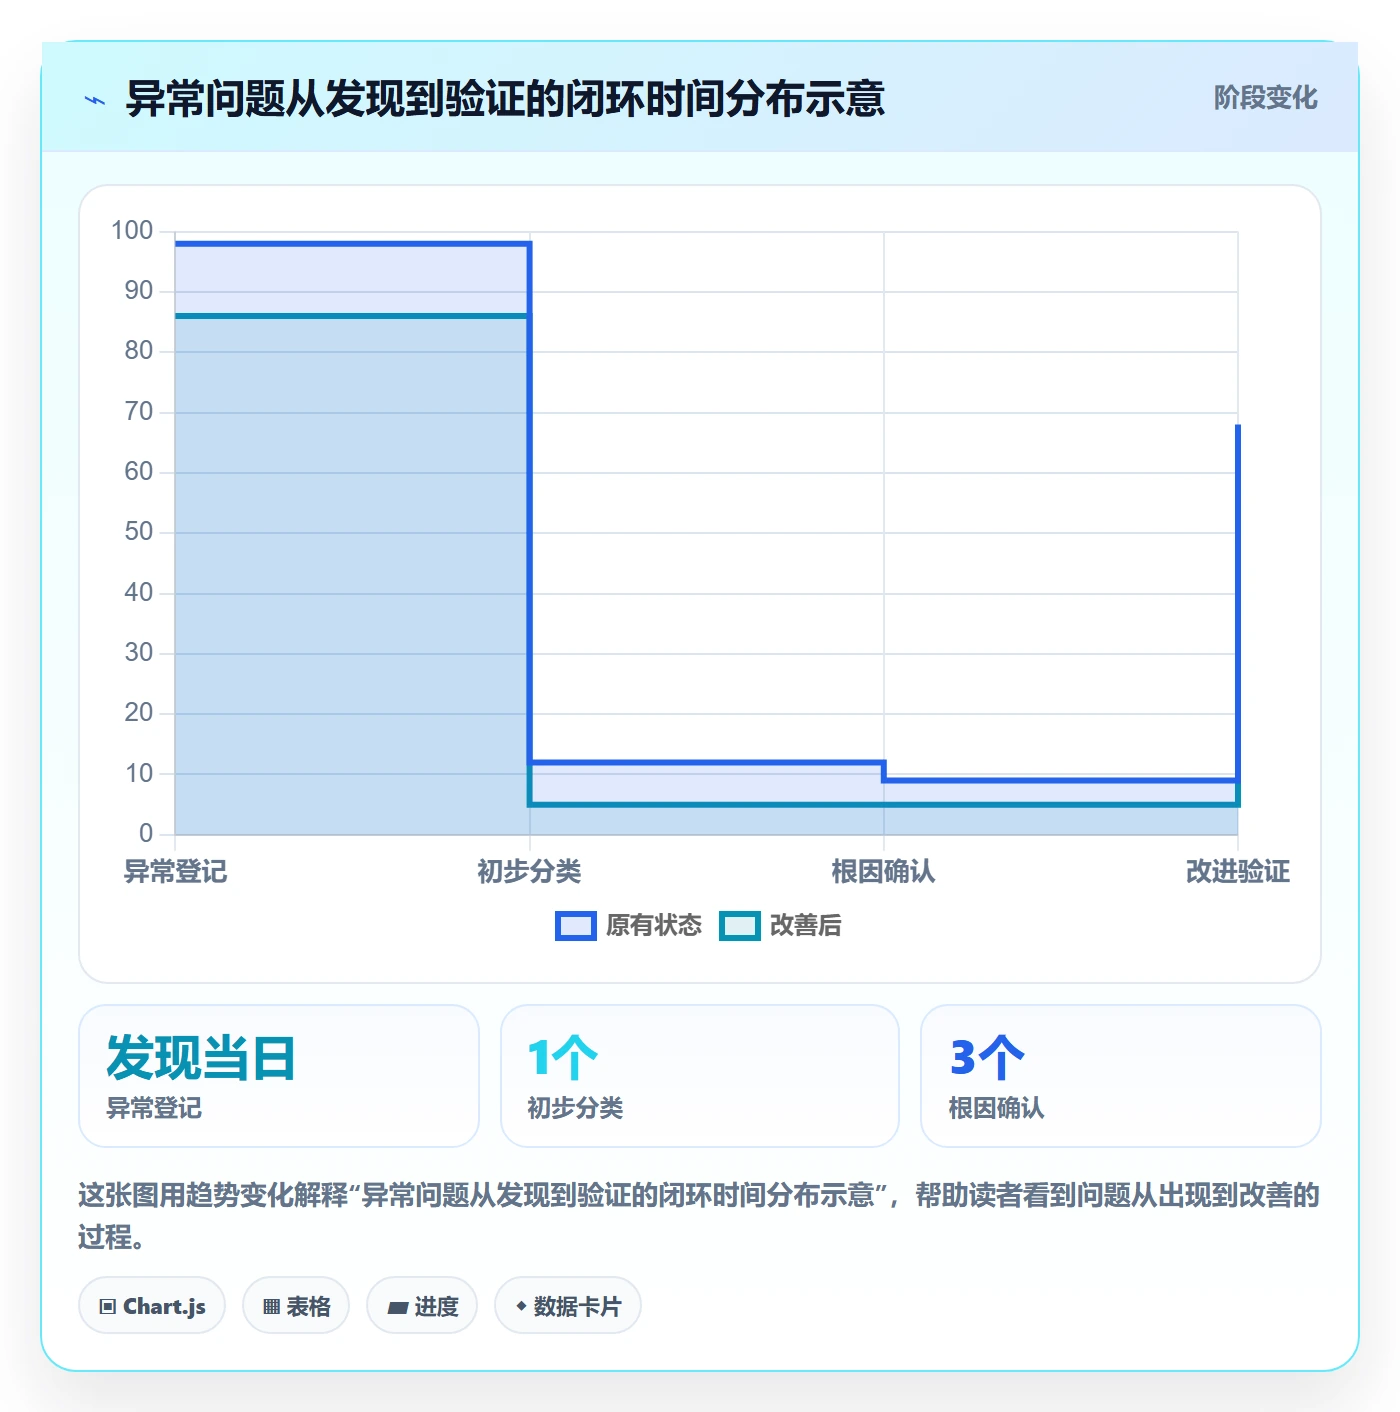The height and width of the screenshot is (1412, 1400).
Task: Click the 50 y-axis tick label
Action: pos(139,532)
